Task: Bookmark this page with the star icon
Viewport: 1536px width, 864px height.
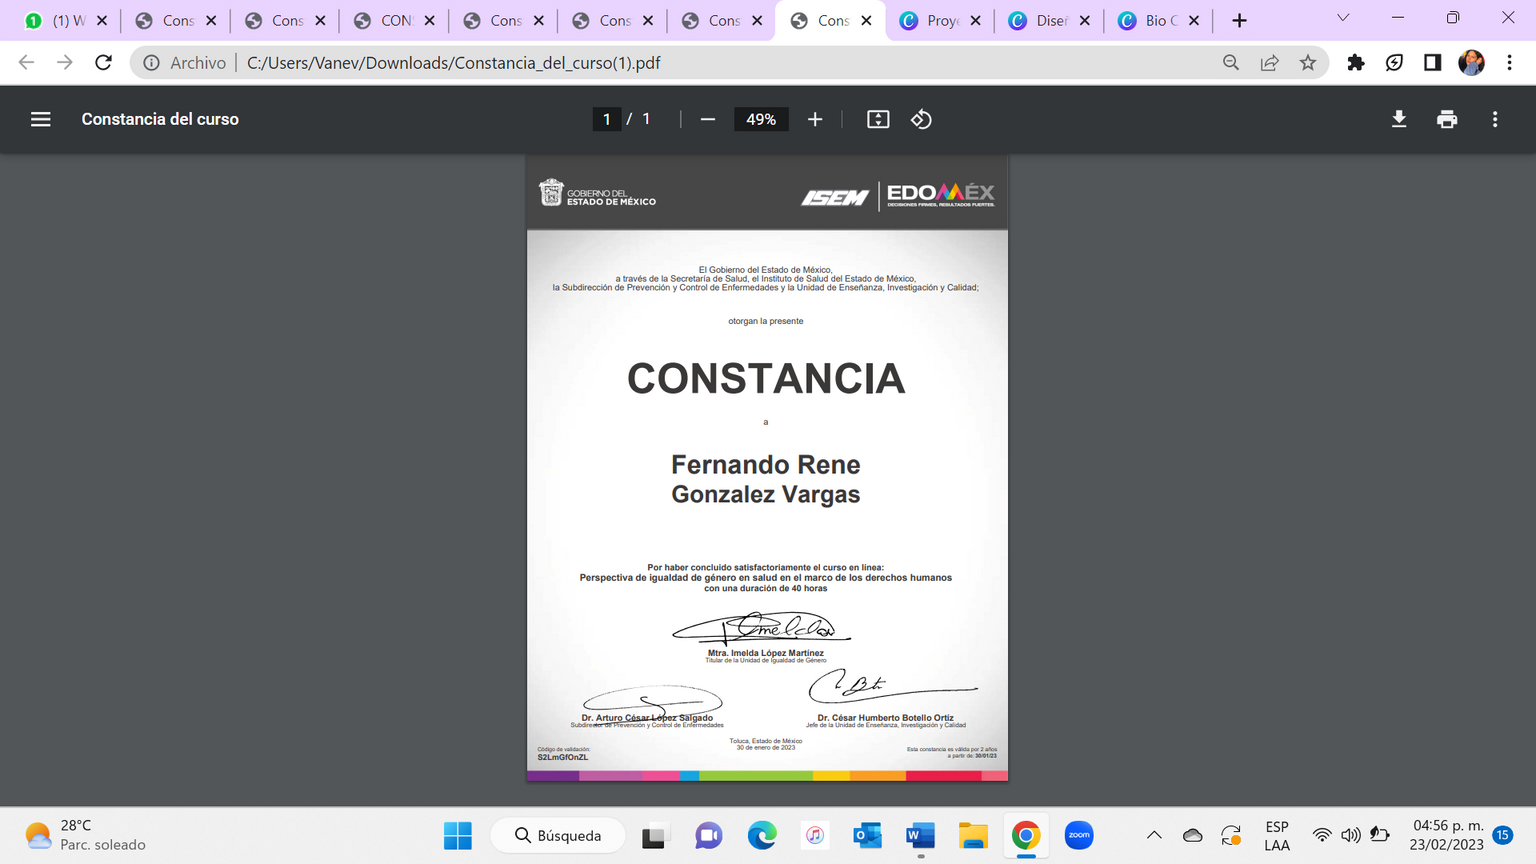Action: point(1308,63)
